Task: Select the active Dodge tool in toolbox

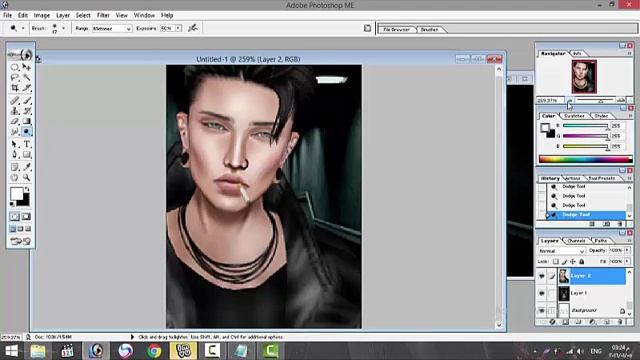Action: tap(27, 131)
